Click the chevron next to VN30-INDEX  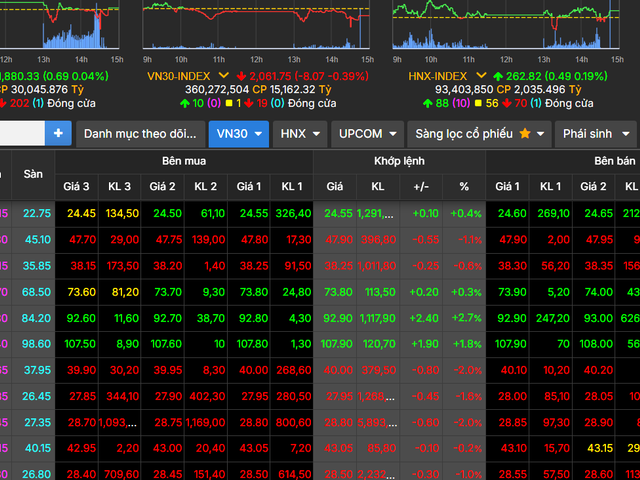click(225, 75)
